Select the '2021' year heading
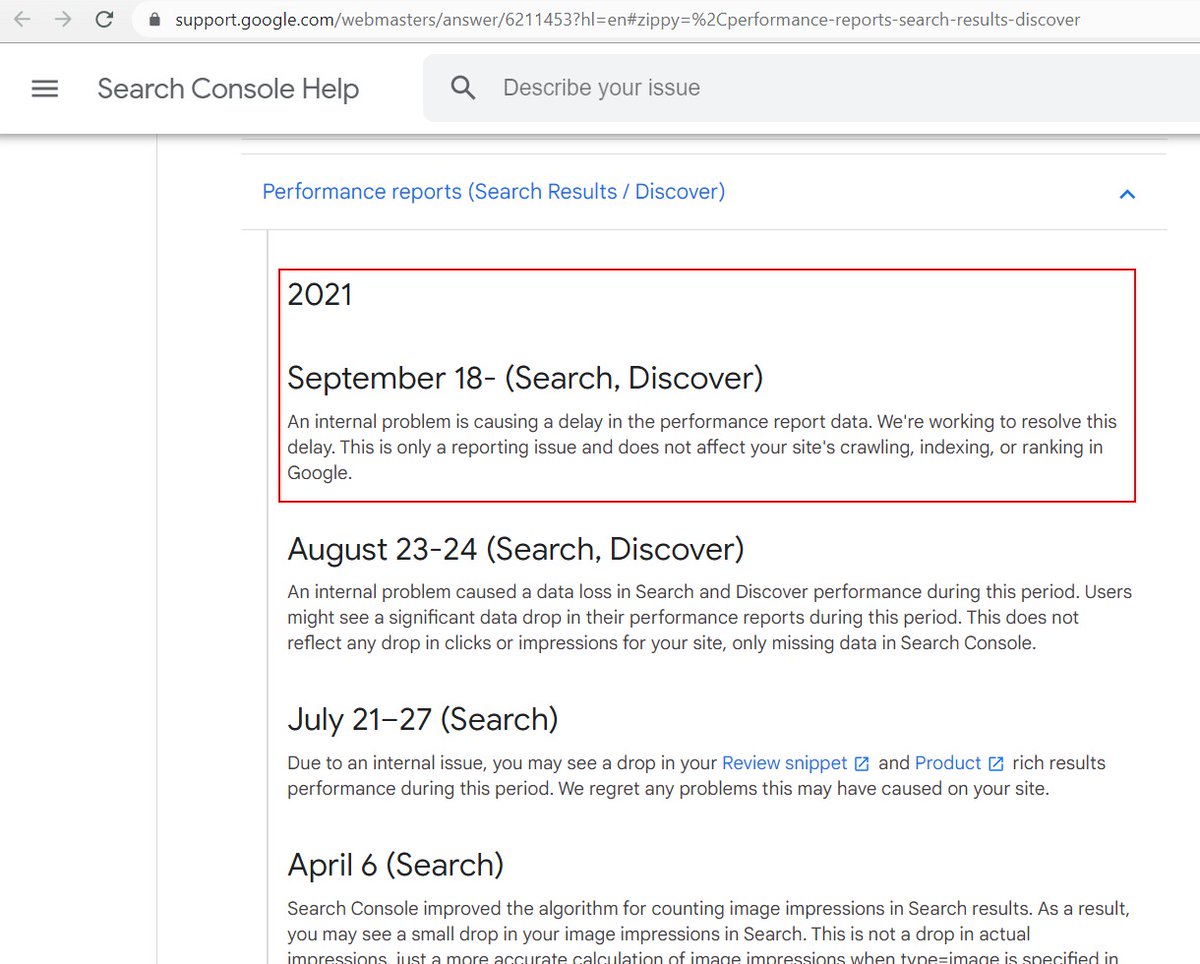 pos(320,294)
